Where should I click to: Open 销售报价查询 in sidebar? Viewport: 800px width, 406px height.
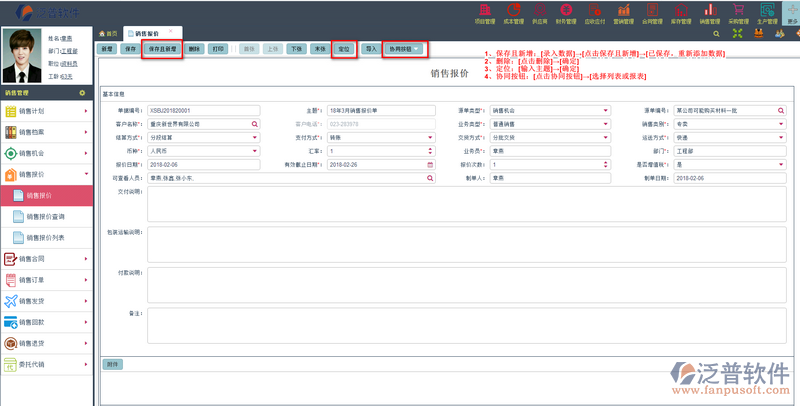[46, 217]
